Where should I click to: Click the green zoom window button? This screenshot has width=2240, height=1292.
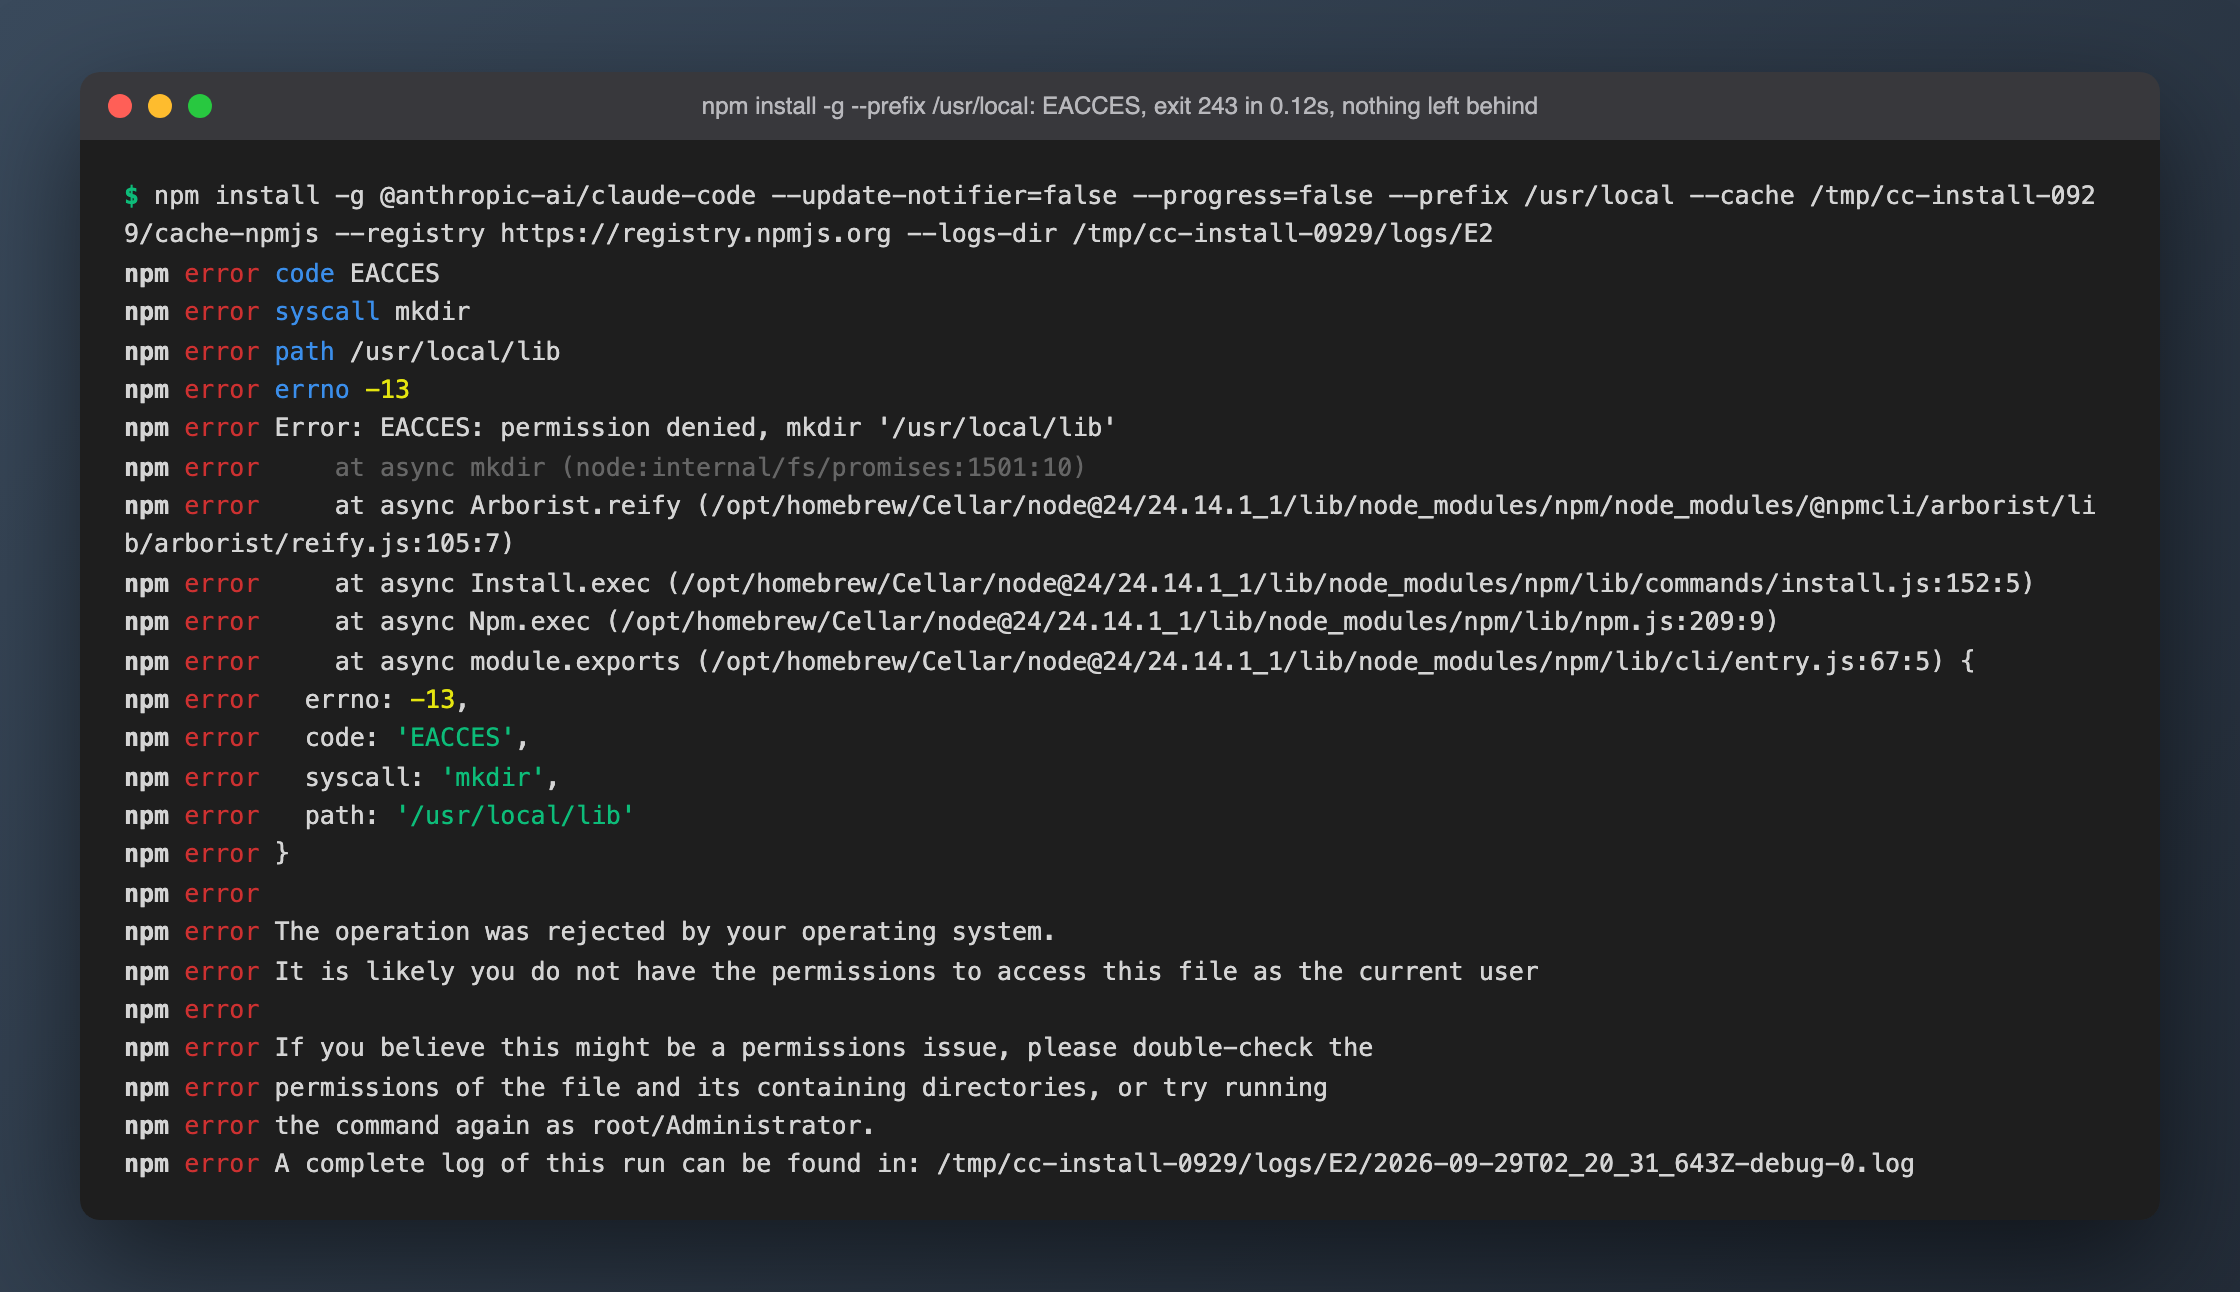(200, 106)
